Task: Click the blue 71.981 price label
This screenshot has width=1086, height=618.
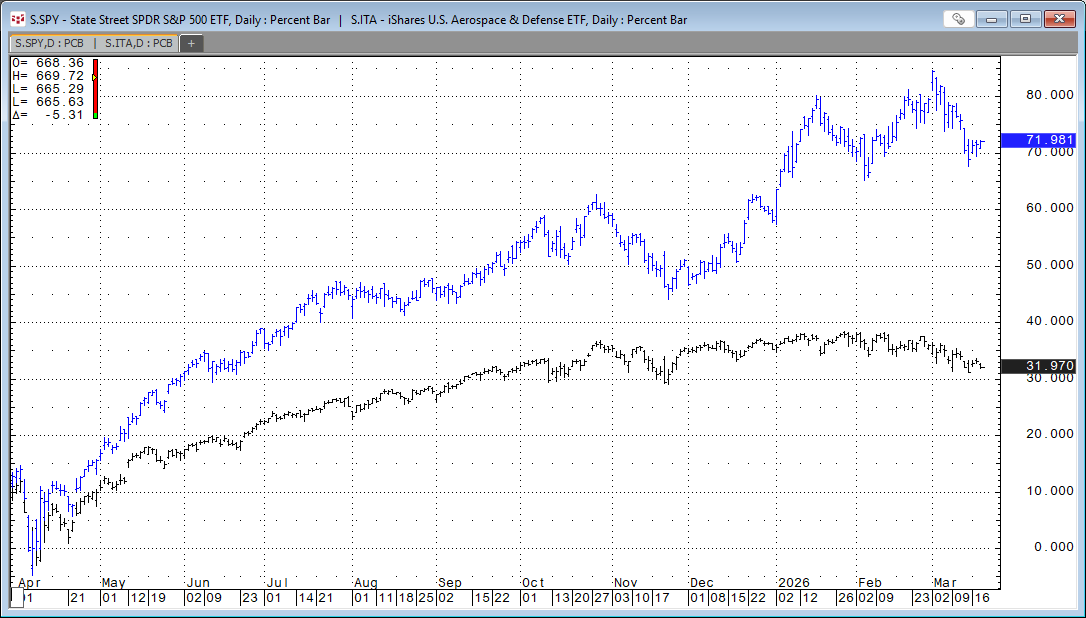Action: click(x=1038, y=140)
